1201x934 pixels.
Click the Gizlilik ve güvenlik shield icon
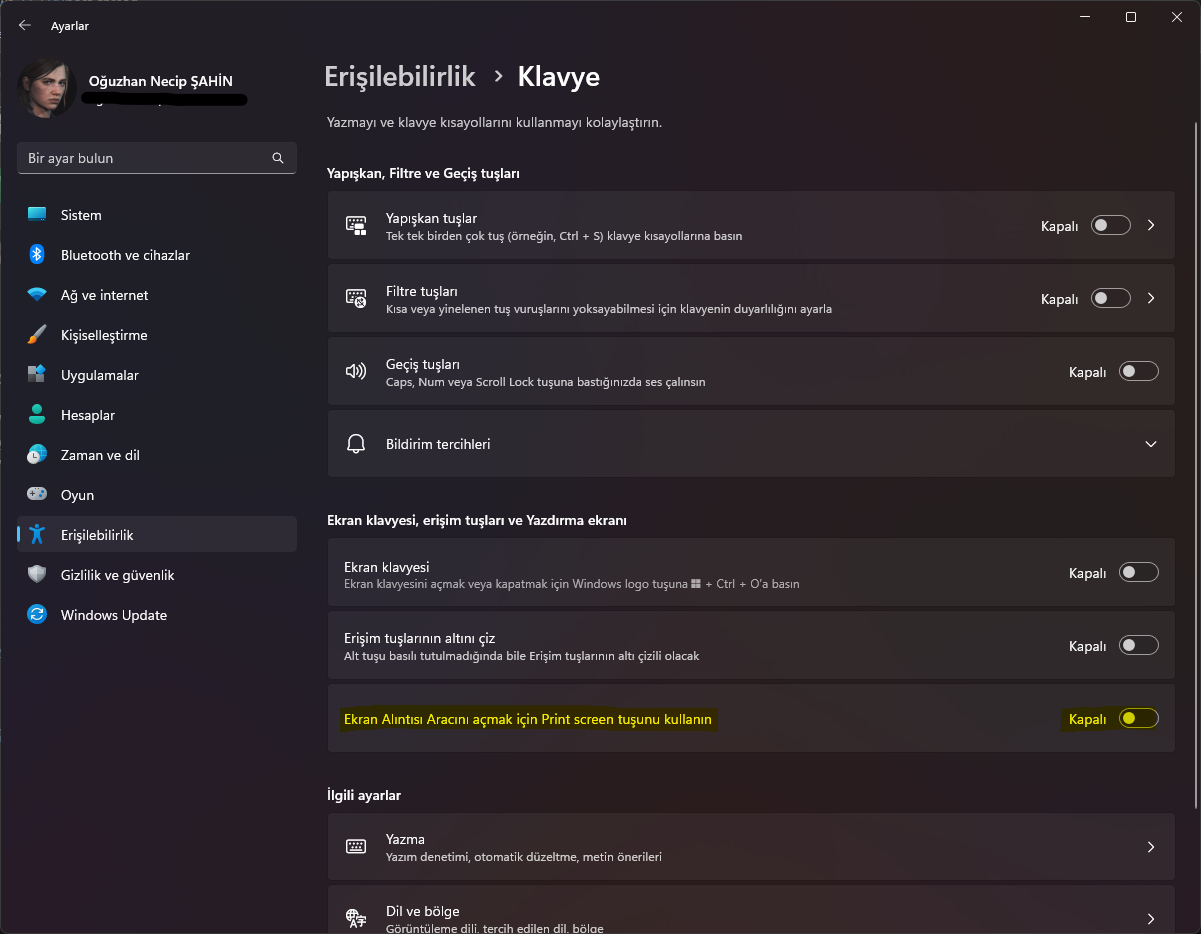[37, 575]
